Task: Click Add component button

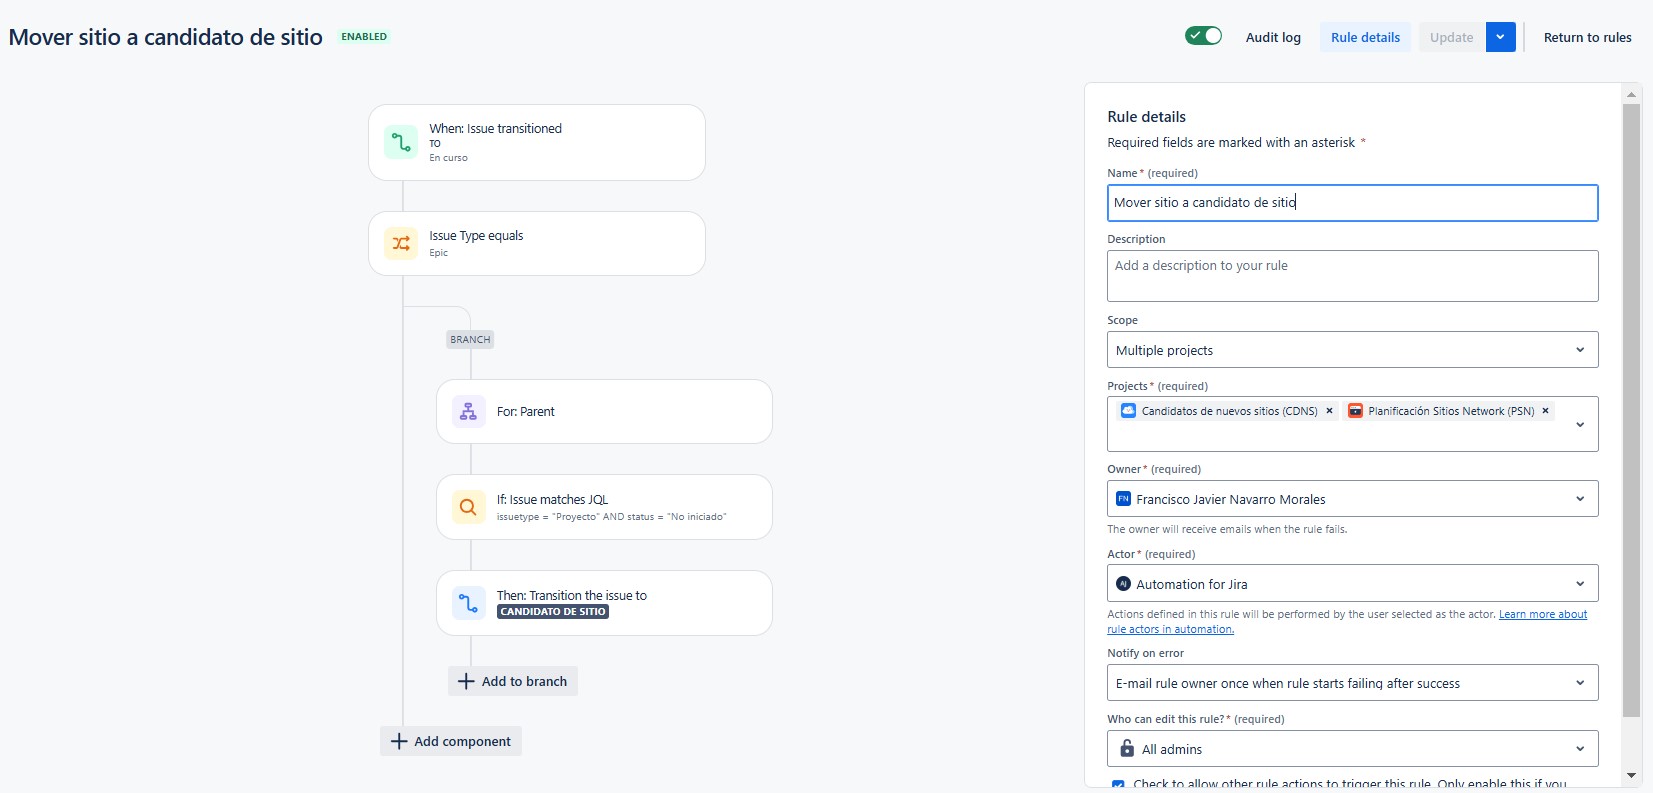Action: pyautogui.click(x=451, y=741)
